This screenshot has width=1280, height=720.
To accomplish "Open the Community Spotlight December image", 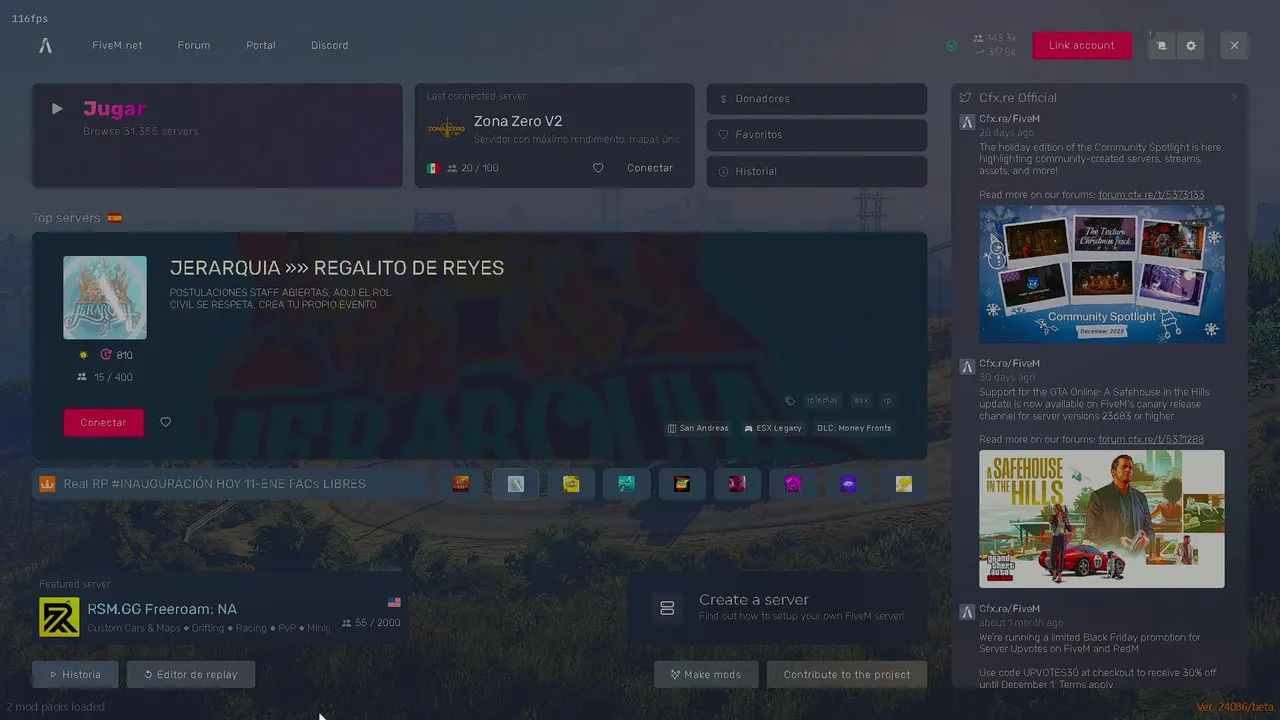I will (1102, 274).
